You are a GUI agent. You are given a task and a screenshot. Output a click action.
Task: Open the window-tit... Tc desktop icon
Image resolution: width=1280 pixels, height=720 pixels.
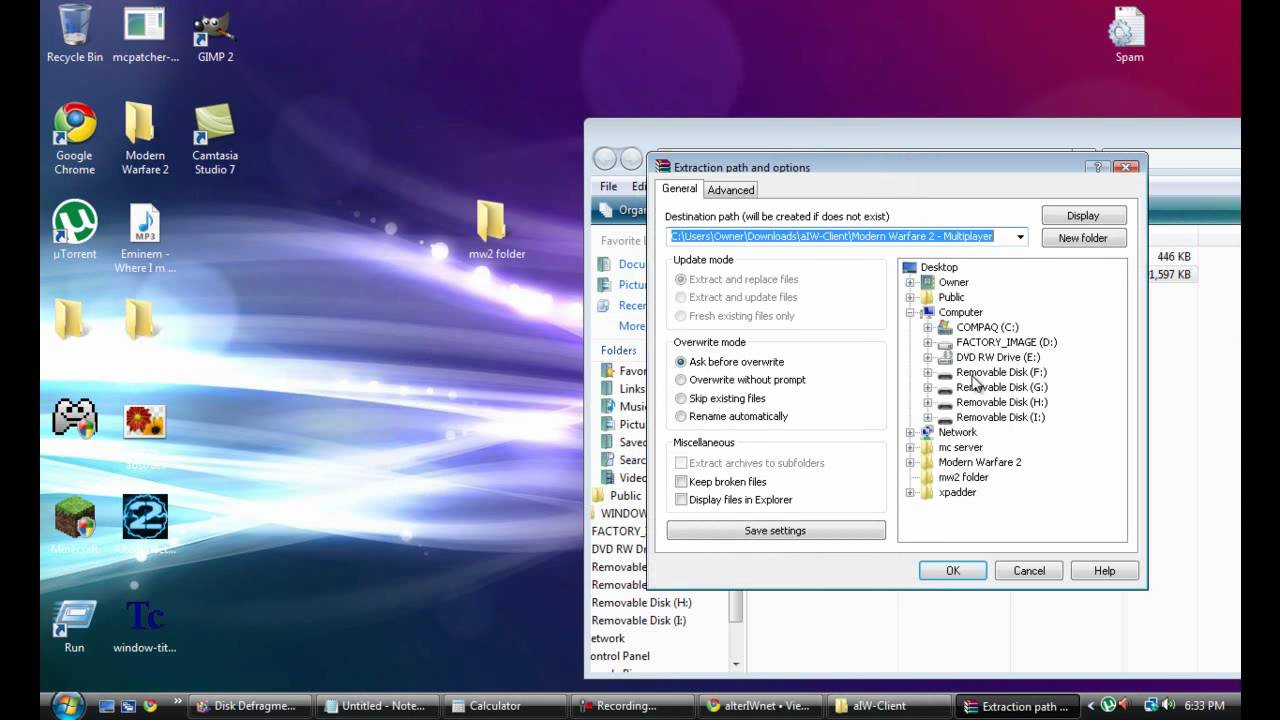(145, 626)
